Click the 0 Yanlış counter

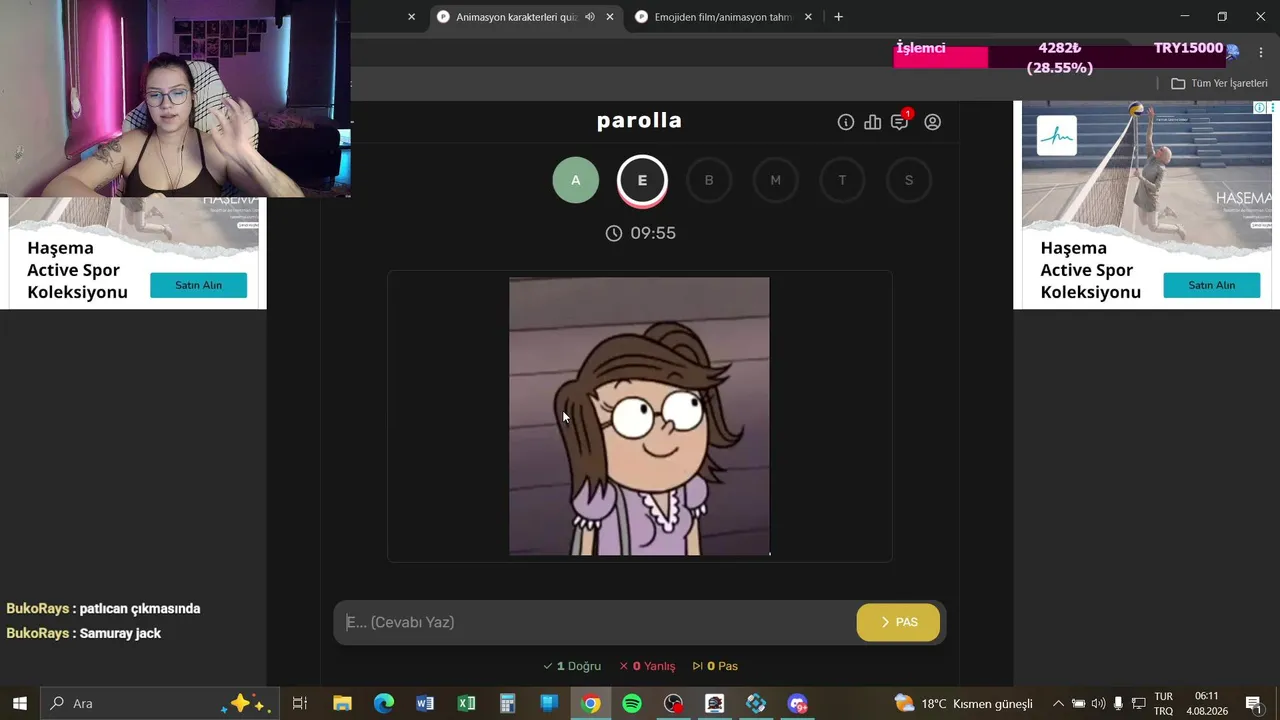pyautogui.click(x=647, y=666)
